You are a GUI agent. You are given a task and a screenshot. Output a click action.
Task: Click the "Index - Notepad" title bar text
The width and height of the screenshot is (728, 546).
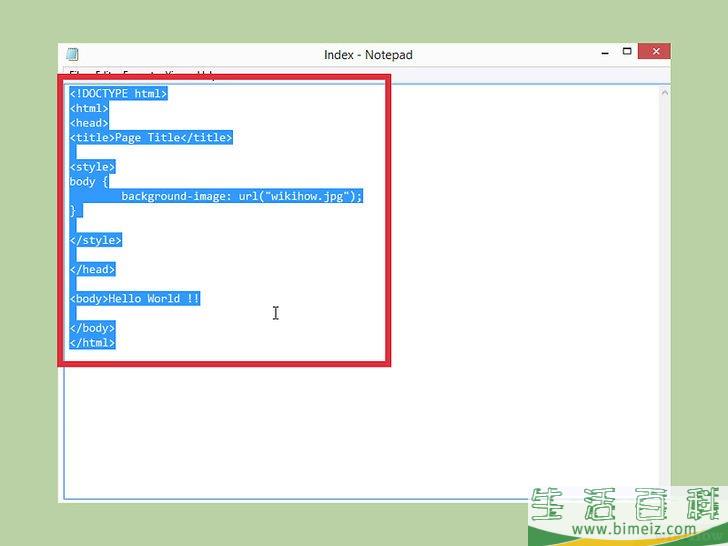click(368, 55)
